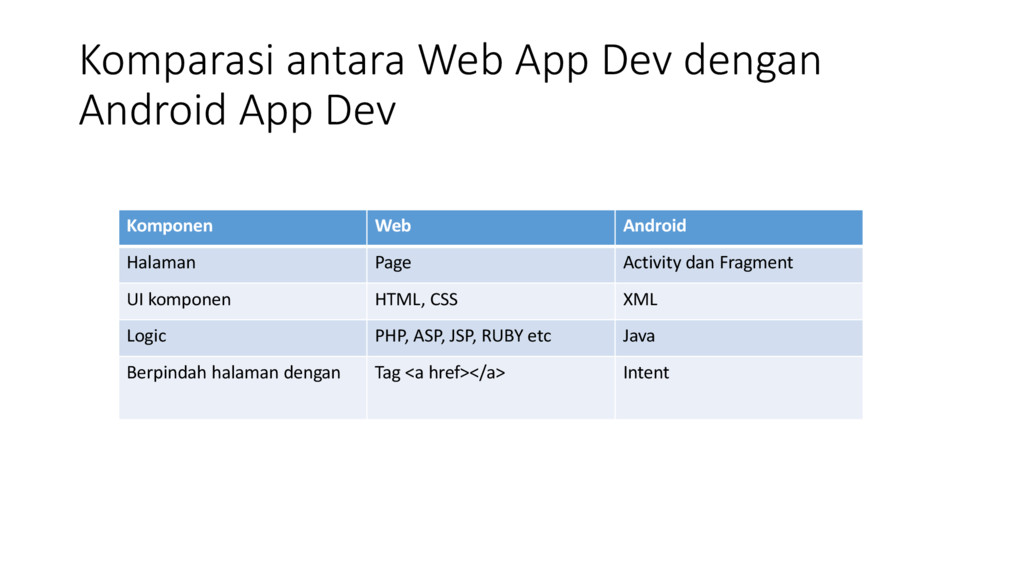The height and width of the screenshot is (576, 1024).
Task: Select the 'HTML, CSS' cell
Action: (x=490, y=300)
